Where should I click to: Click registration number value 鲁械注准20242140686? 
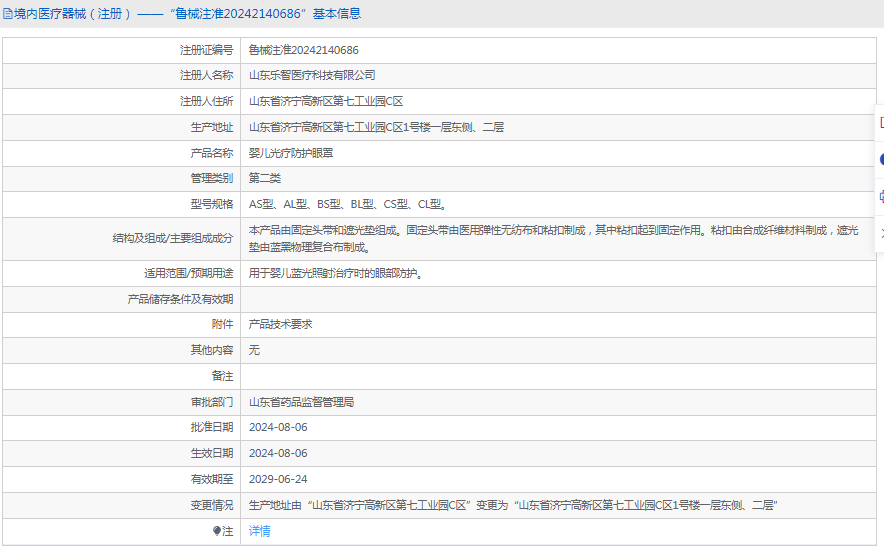pyautogui.click(x=303, y=50)
